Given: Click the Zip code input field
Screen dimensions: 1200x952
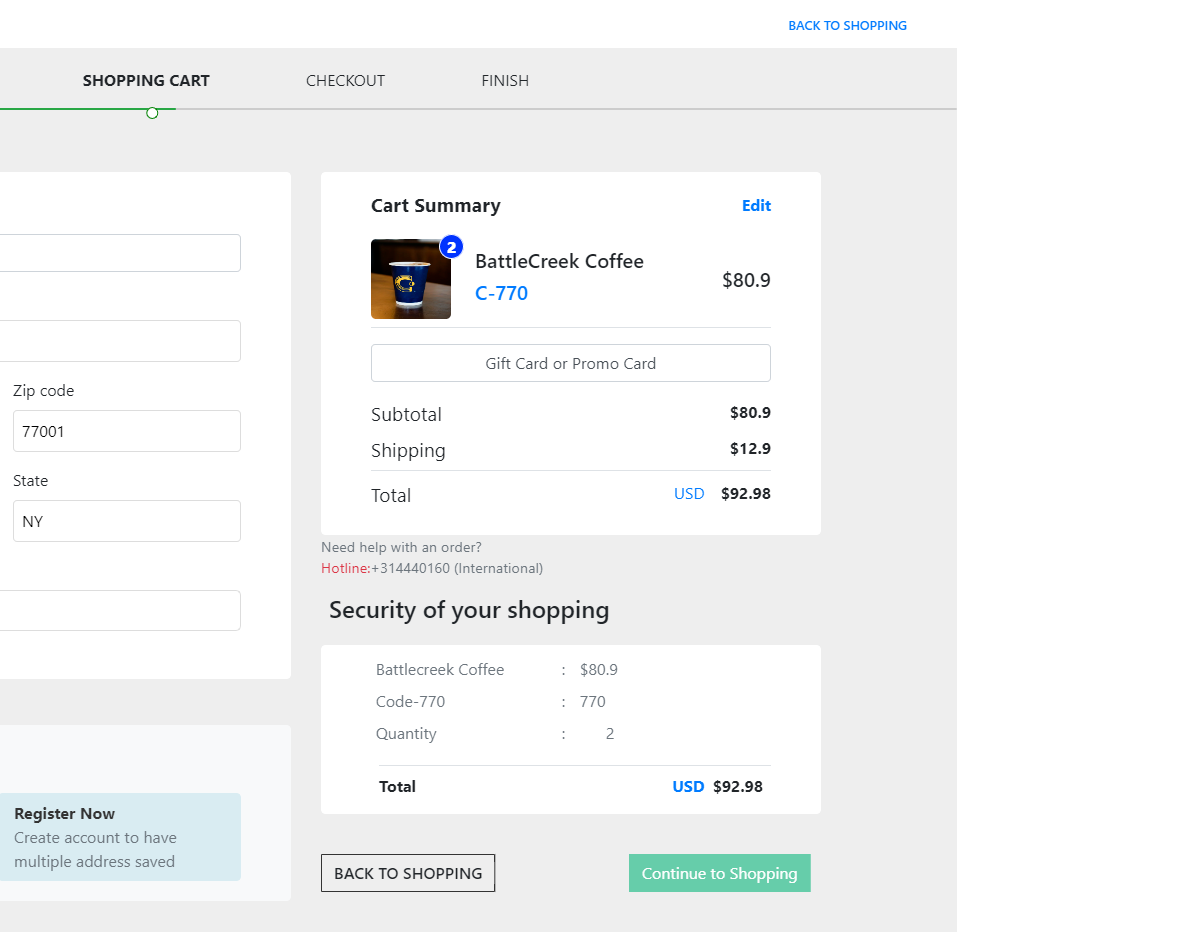Looking at the screenshot, I should click(127, 431).
